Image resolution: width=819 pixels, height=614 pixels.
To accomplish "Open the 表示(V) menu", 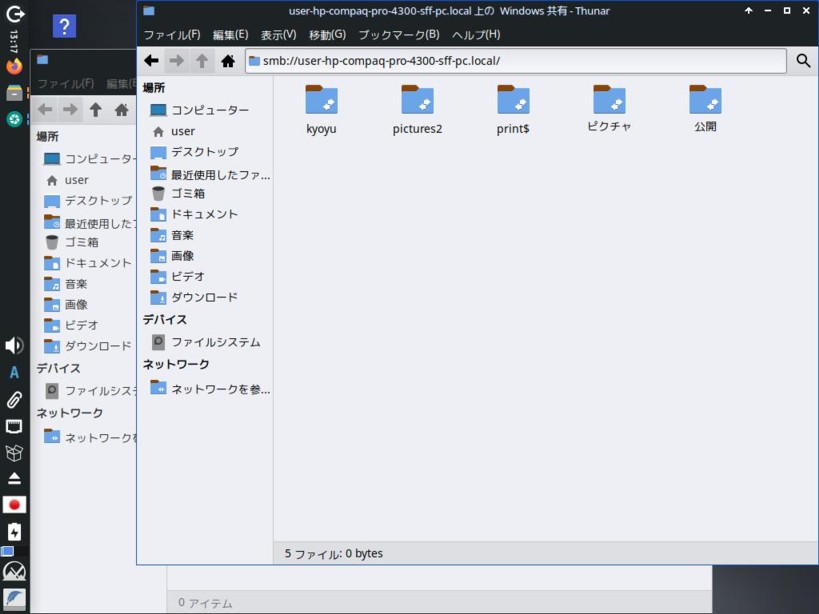I will click(278, 34).
